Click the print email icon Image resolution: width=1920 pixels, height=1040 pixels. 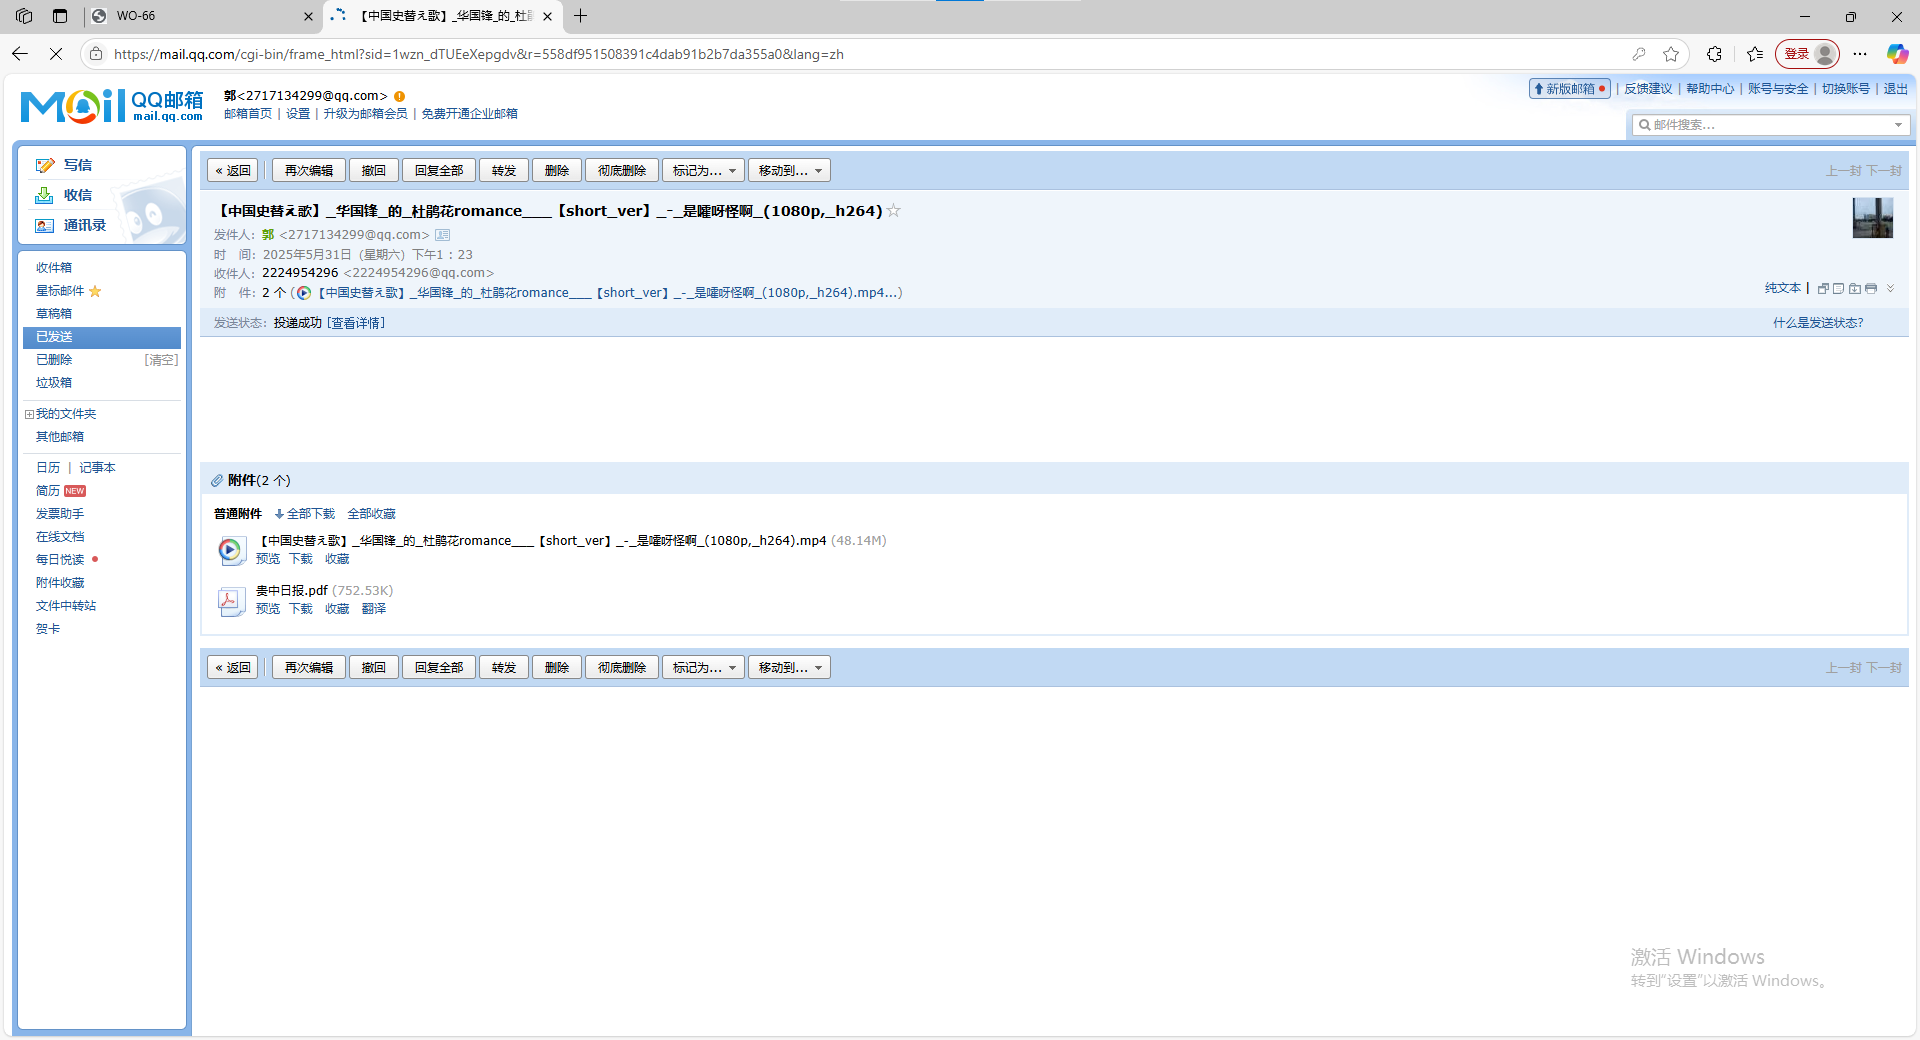tap(1871, 289)
